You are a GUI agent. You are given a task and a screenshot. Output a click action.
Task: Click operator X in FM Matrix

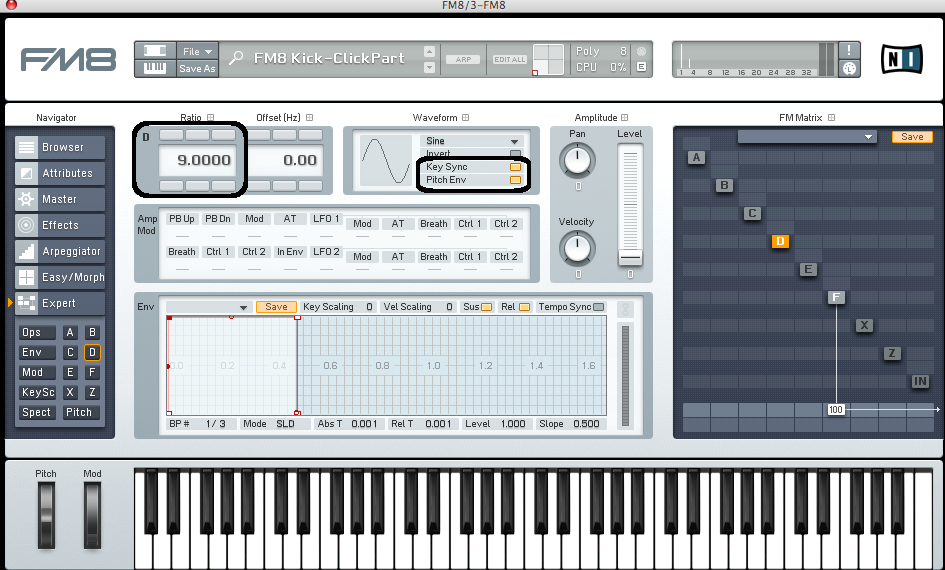pyautogui.click(x=864, y=325)
